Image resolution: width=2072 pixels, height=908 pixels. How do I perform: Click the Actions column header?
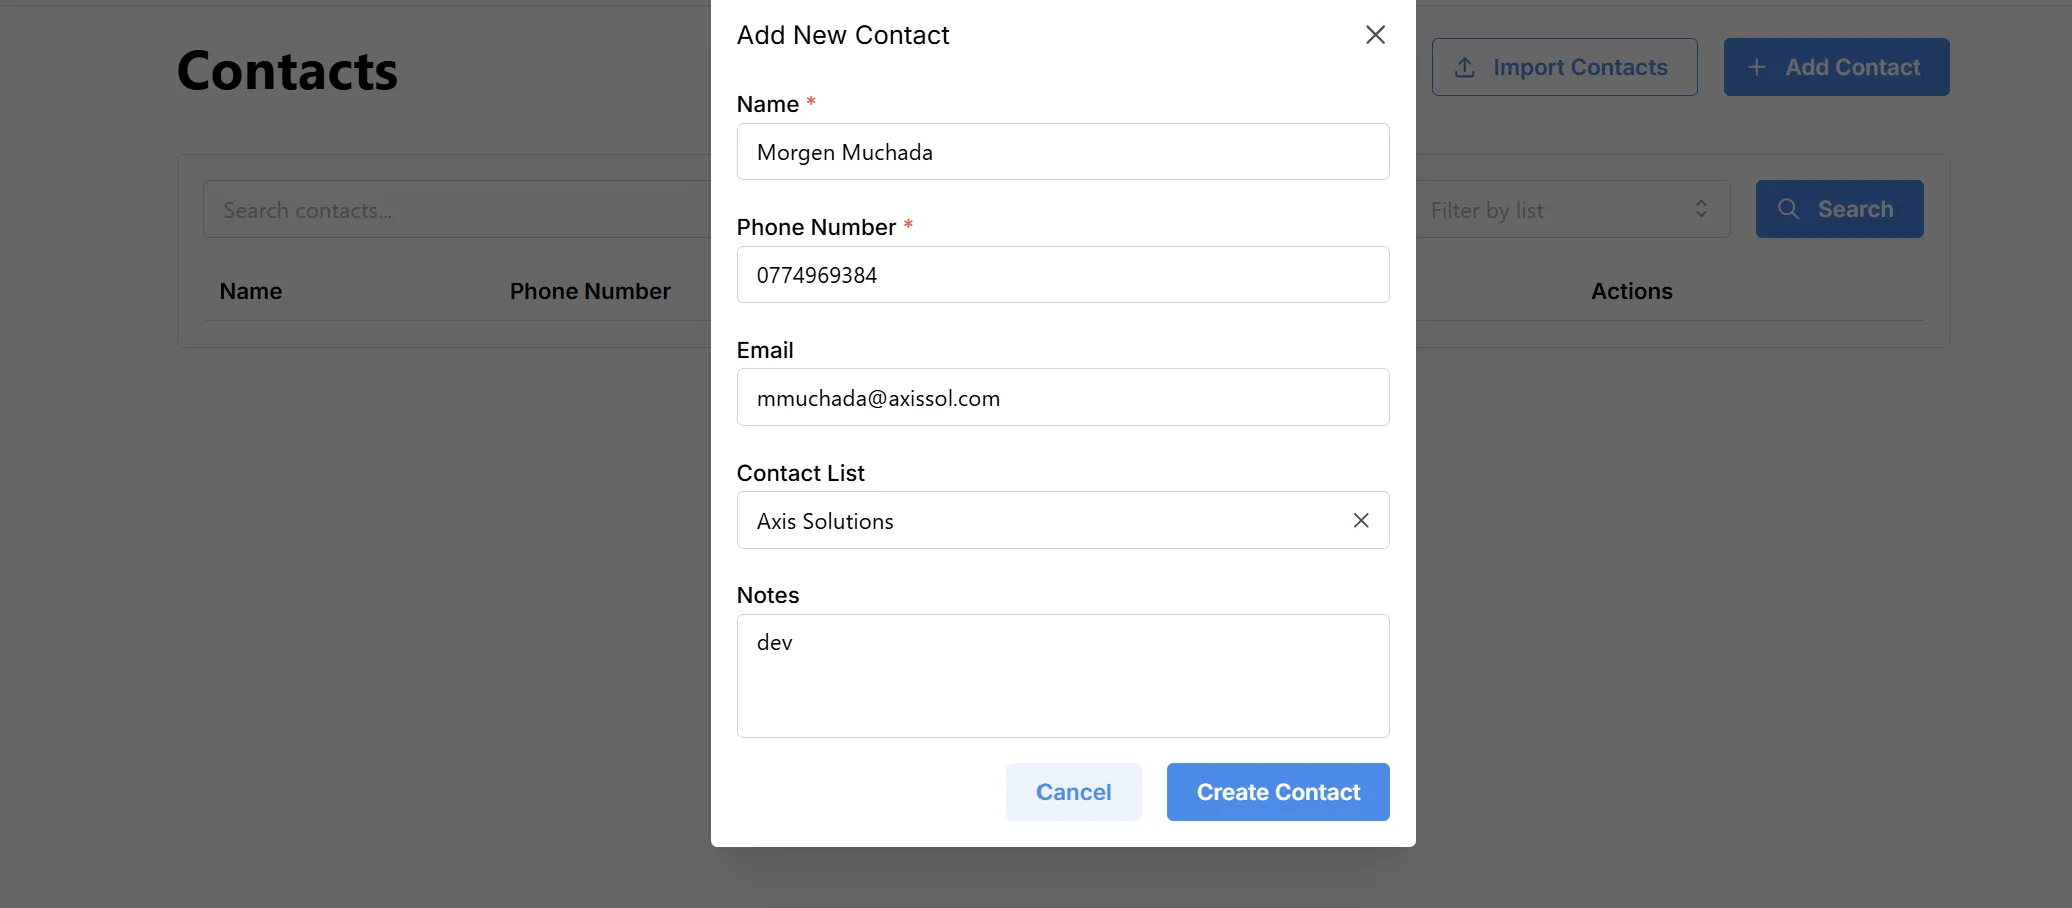point(1631,291)
